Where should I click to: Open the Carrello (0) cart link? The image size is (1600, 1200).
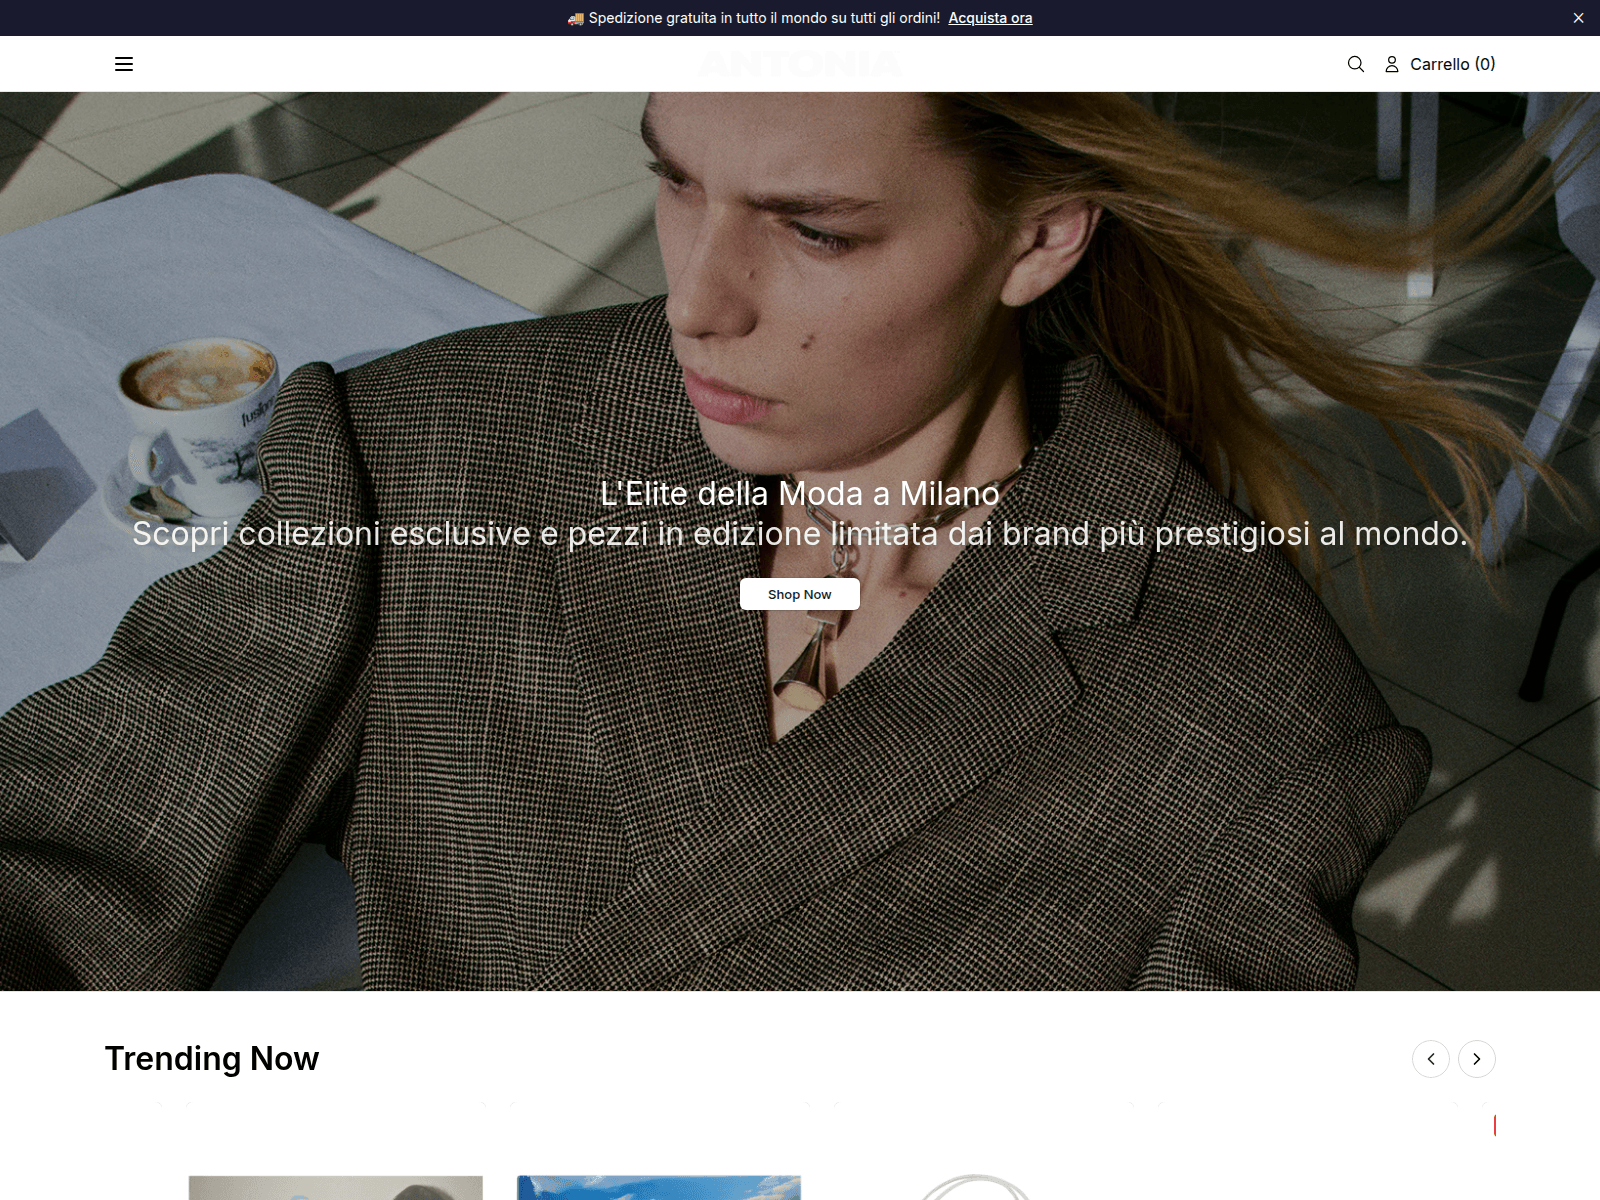(x=1453, y=64)
